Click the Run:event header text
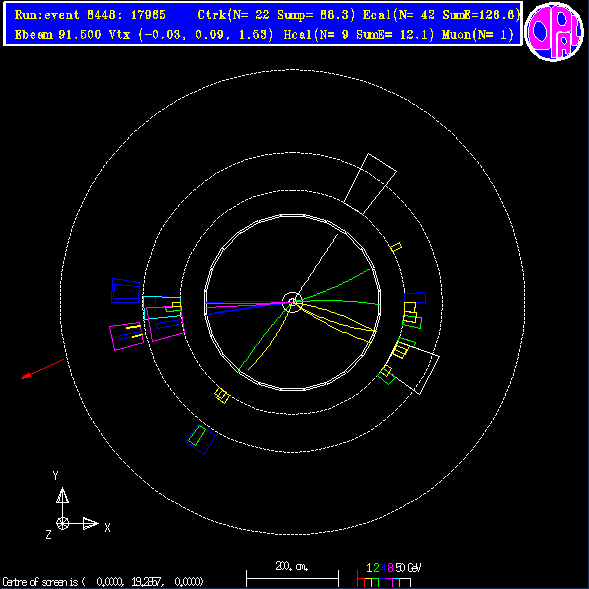Screen dimensions: 589x589 click(90, 15)
